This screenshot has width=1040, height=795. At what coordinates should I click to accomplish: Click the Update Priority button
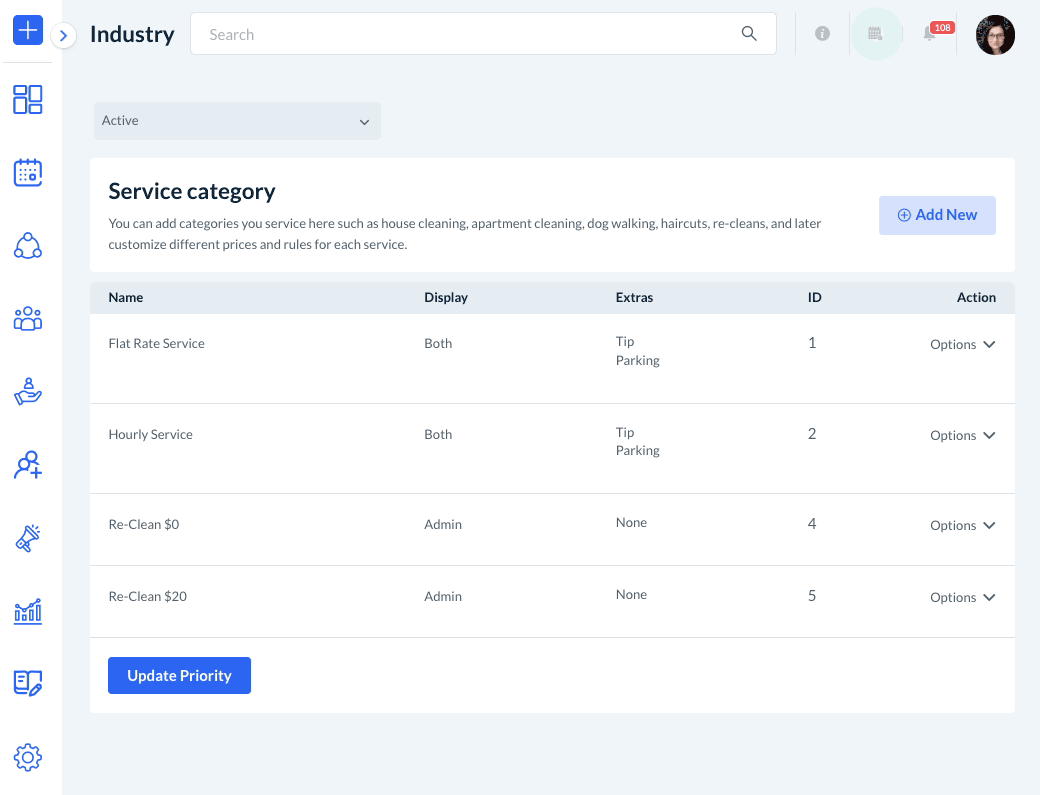179,676
